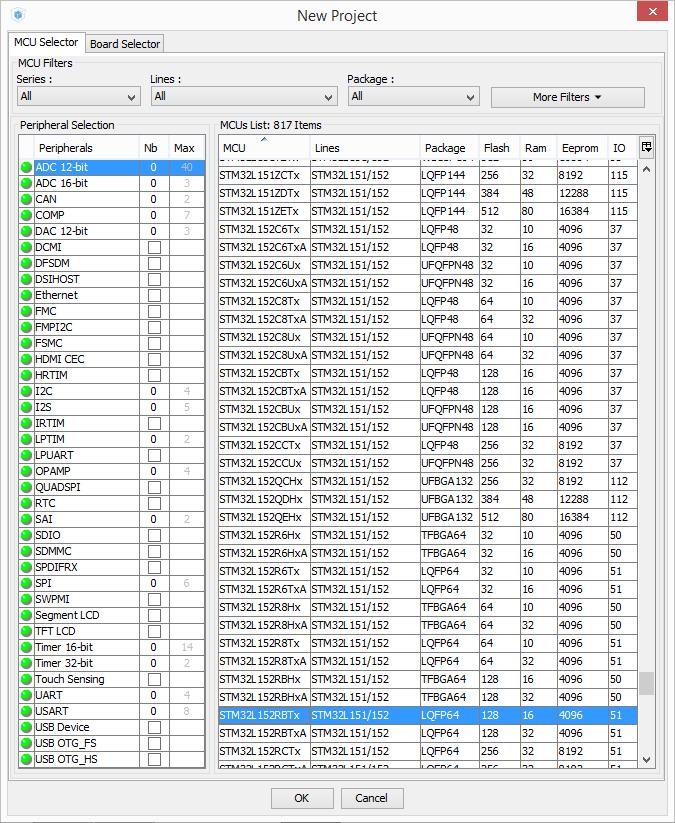Sort table by Package column header
This screenshot has height=823, width=675.
(x=449, y=148)
